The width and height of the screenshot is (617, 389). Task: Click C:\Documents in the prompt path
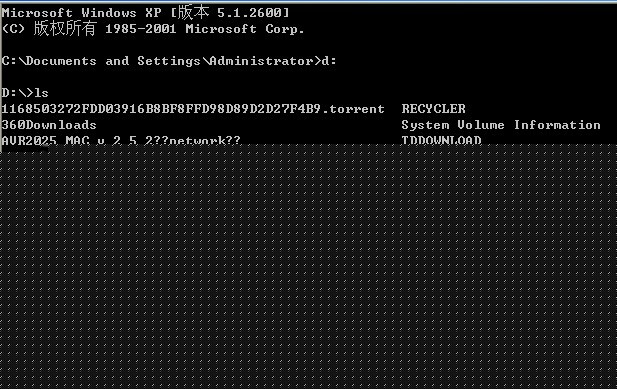[49, 61]
